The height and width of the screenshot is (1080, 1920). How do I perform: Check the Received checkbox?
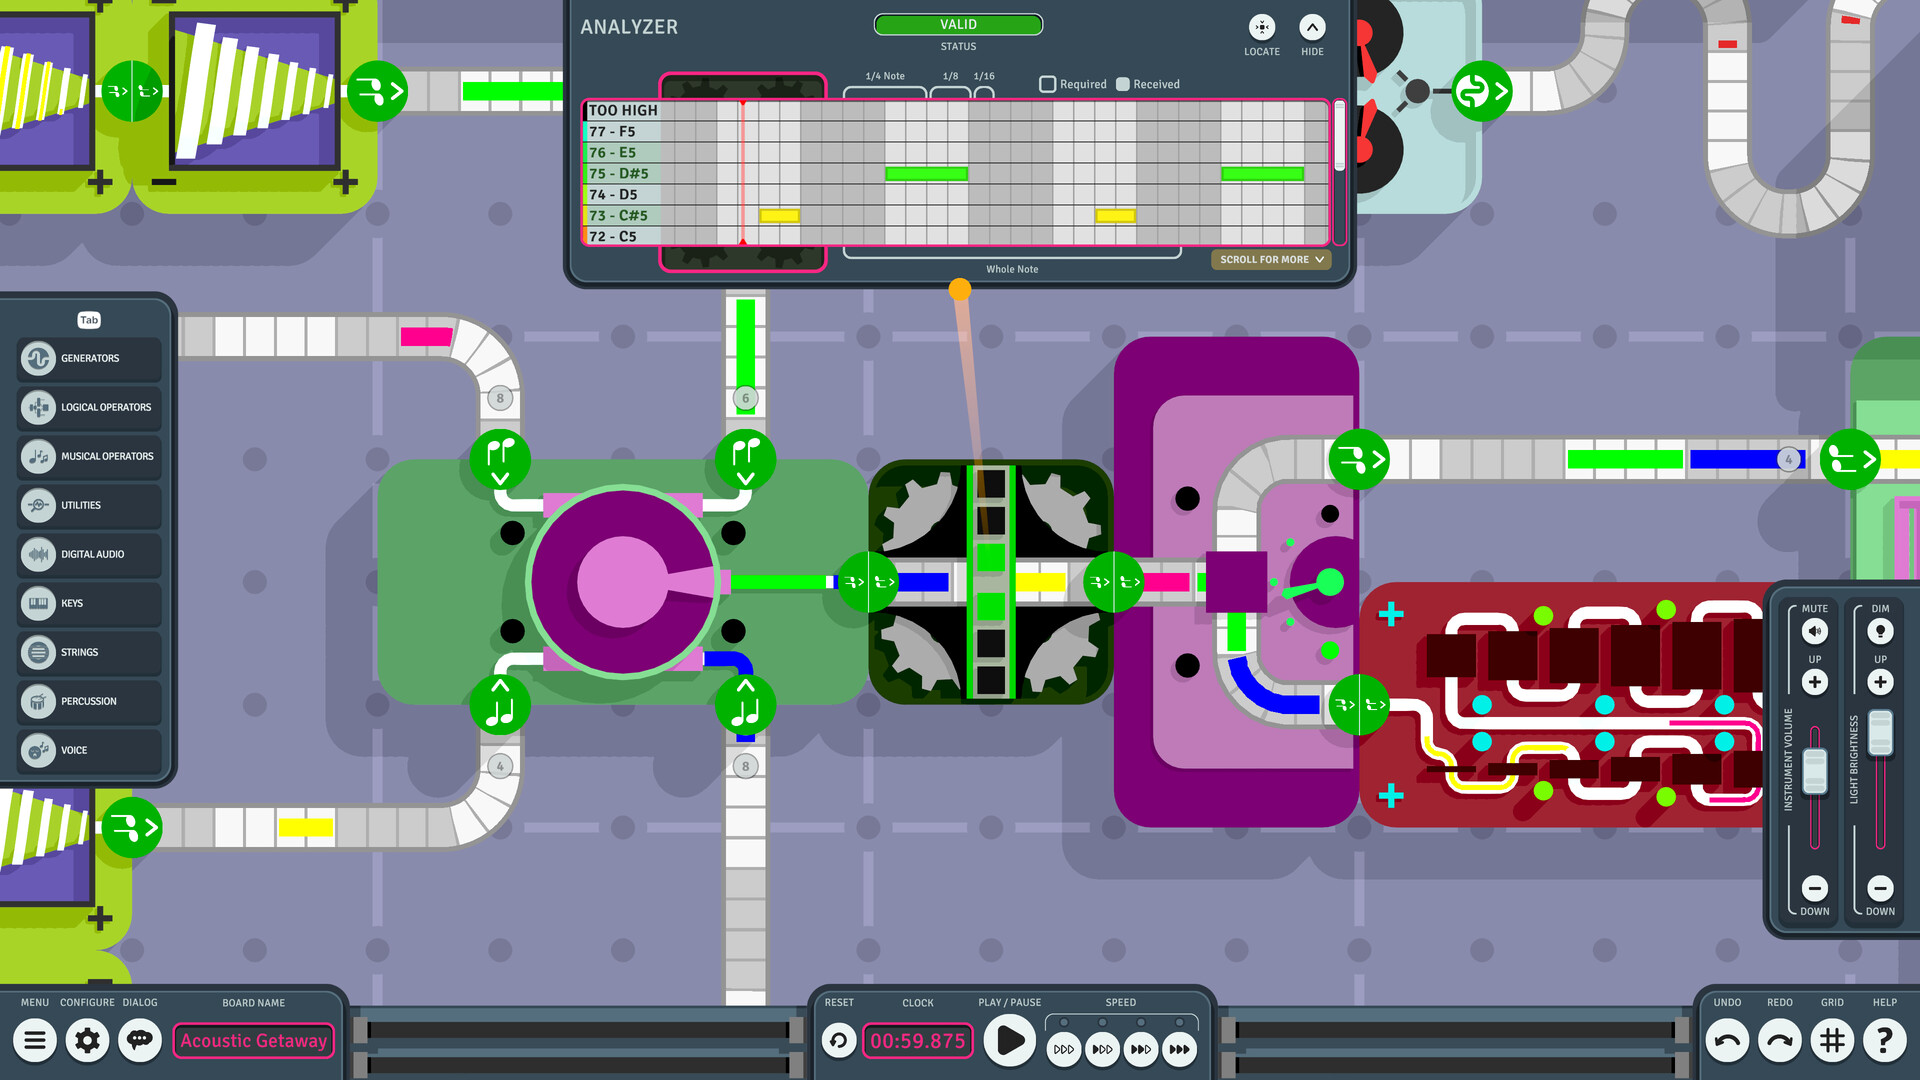click(1123, 84)
